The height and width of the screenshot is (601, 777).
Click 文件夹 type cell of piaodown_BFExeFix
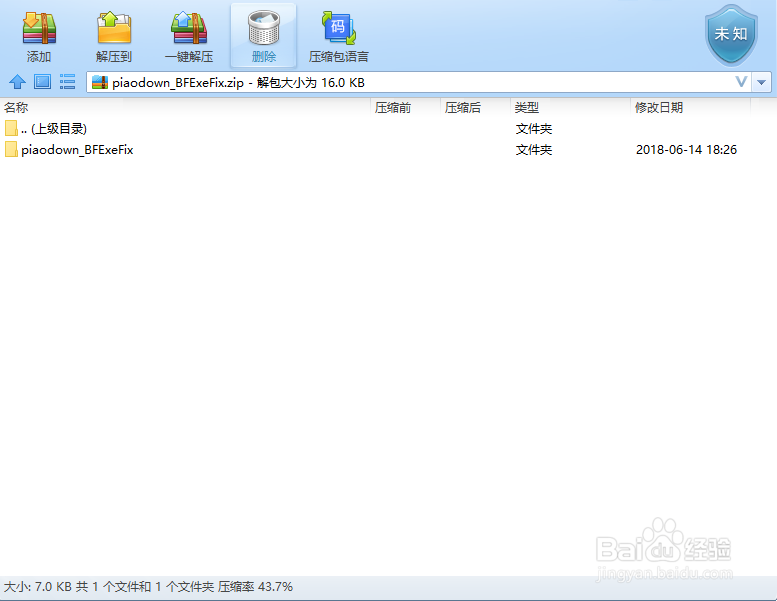pos(534,150)
